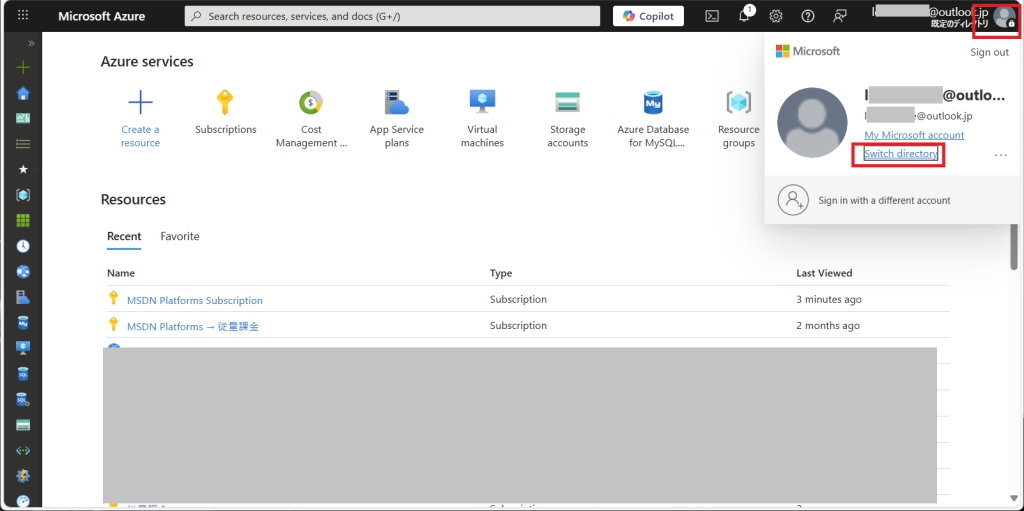
Task: Open MSDN Platforms Subscription resource
Action: tap(194, 300)
